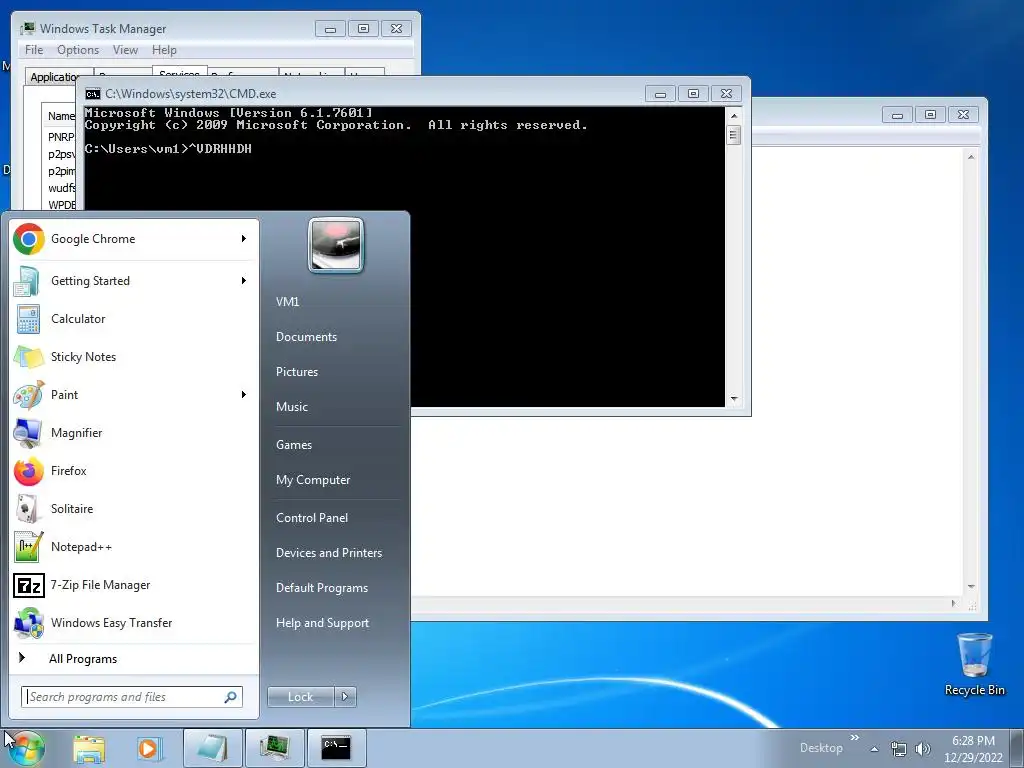Click Desktop toolbar label on taskbar
The image size is (1024, 768).
821,748
